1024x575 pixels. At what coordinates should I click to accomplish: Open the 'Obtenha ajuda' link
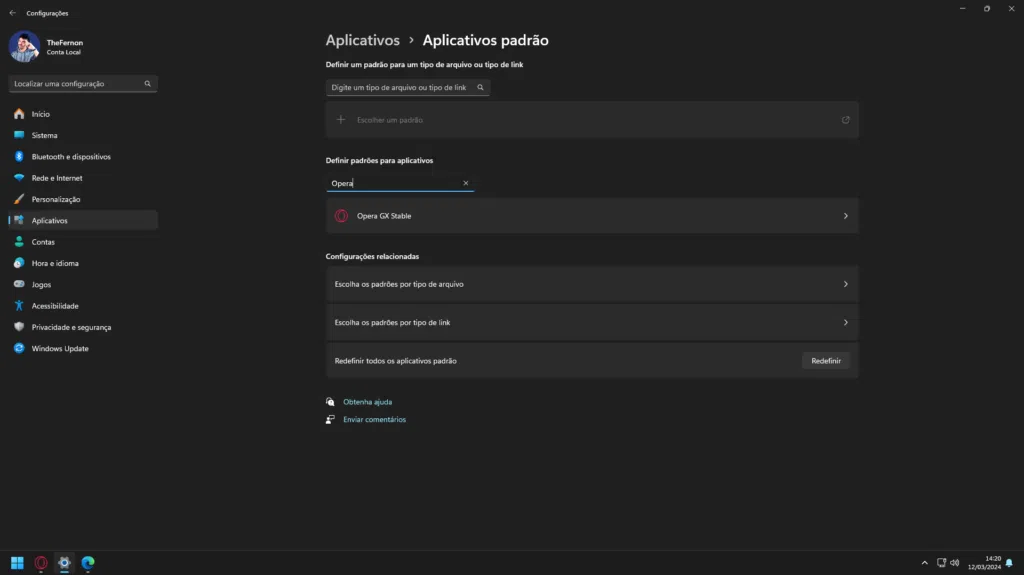pos(368,402)
